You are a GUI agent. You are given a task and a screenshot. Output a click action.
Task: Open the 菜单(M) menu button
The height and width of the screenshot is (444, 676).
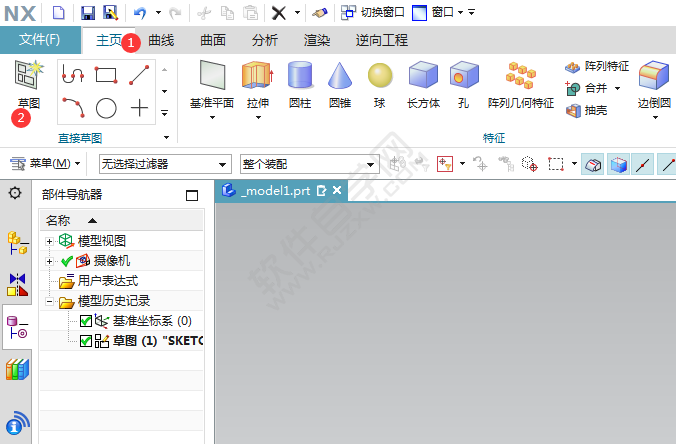click(x=45, y=164)
